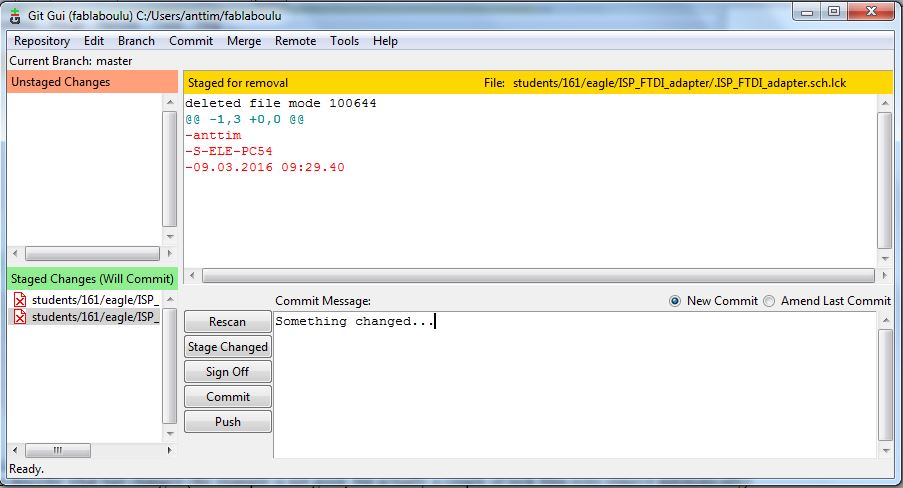The width and height of the screenshot is (903, 488).
Task: Minimize the Git Gui window
Action: (807, 12)
